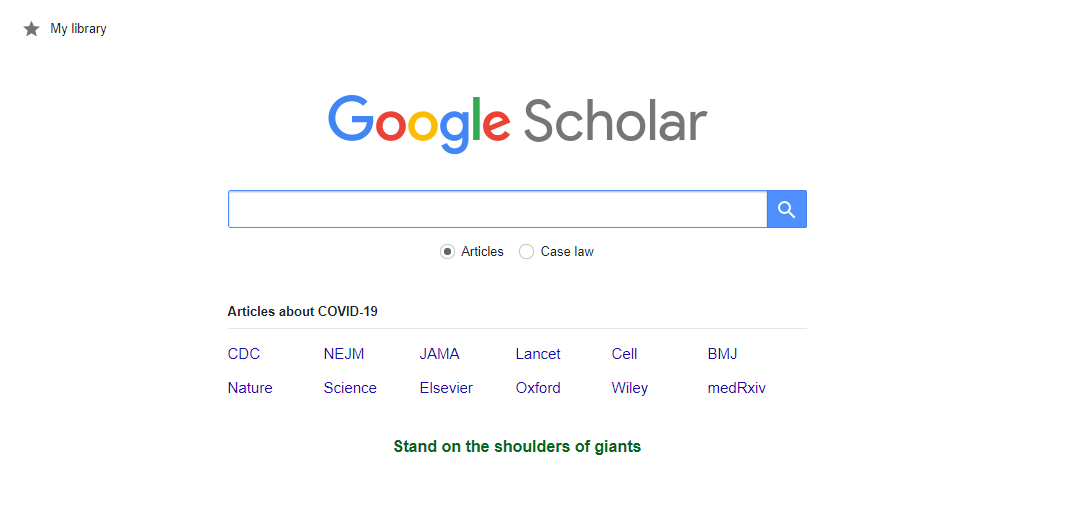Click the magnifying glass search icon
The width and height of the screenshot is (1065, 514).
786,209
